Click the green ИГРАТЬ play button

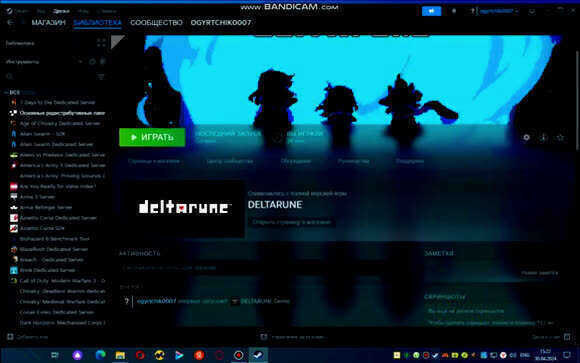[152, 137]
